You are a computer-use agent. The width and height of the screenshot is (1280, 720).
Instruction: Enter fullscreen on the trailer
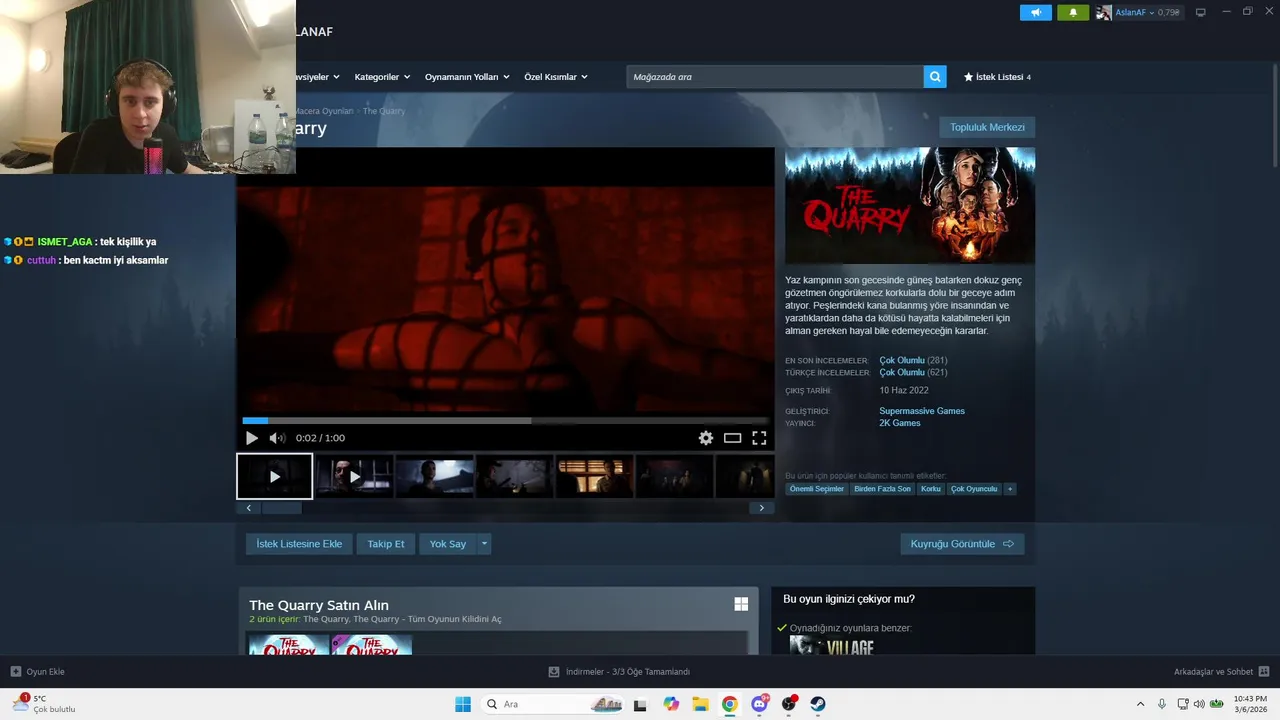[759, 438]
